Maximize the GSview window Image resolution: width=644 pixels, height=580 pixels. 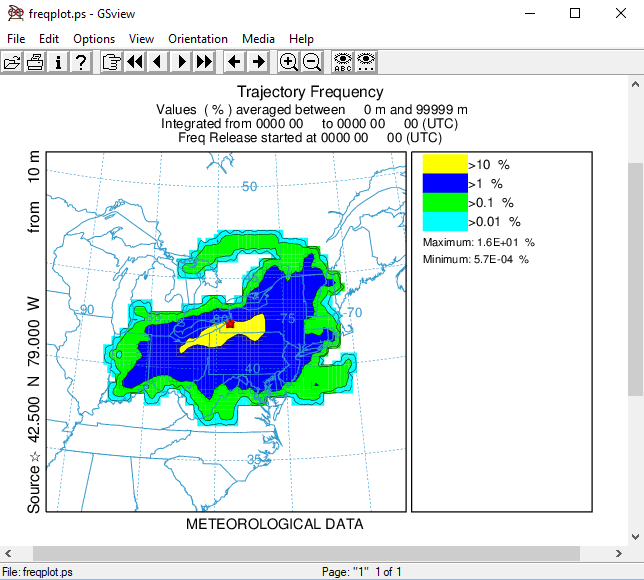(575, 14)
